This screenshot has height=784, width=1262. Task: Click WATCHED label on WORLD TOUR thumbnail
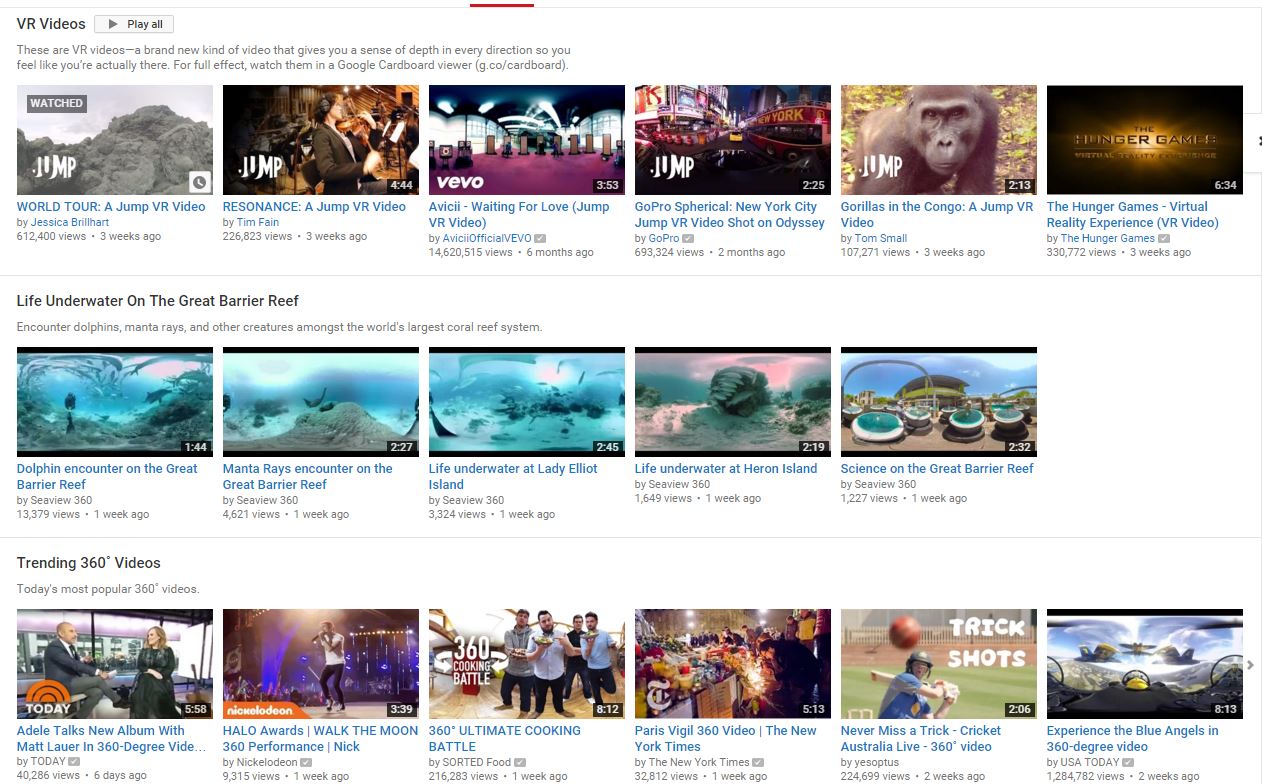tap(56, 103)
